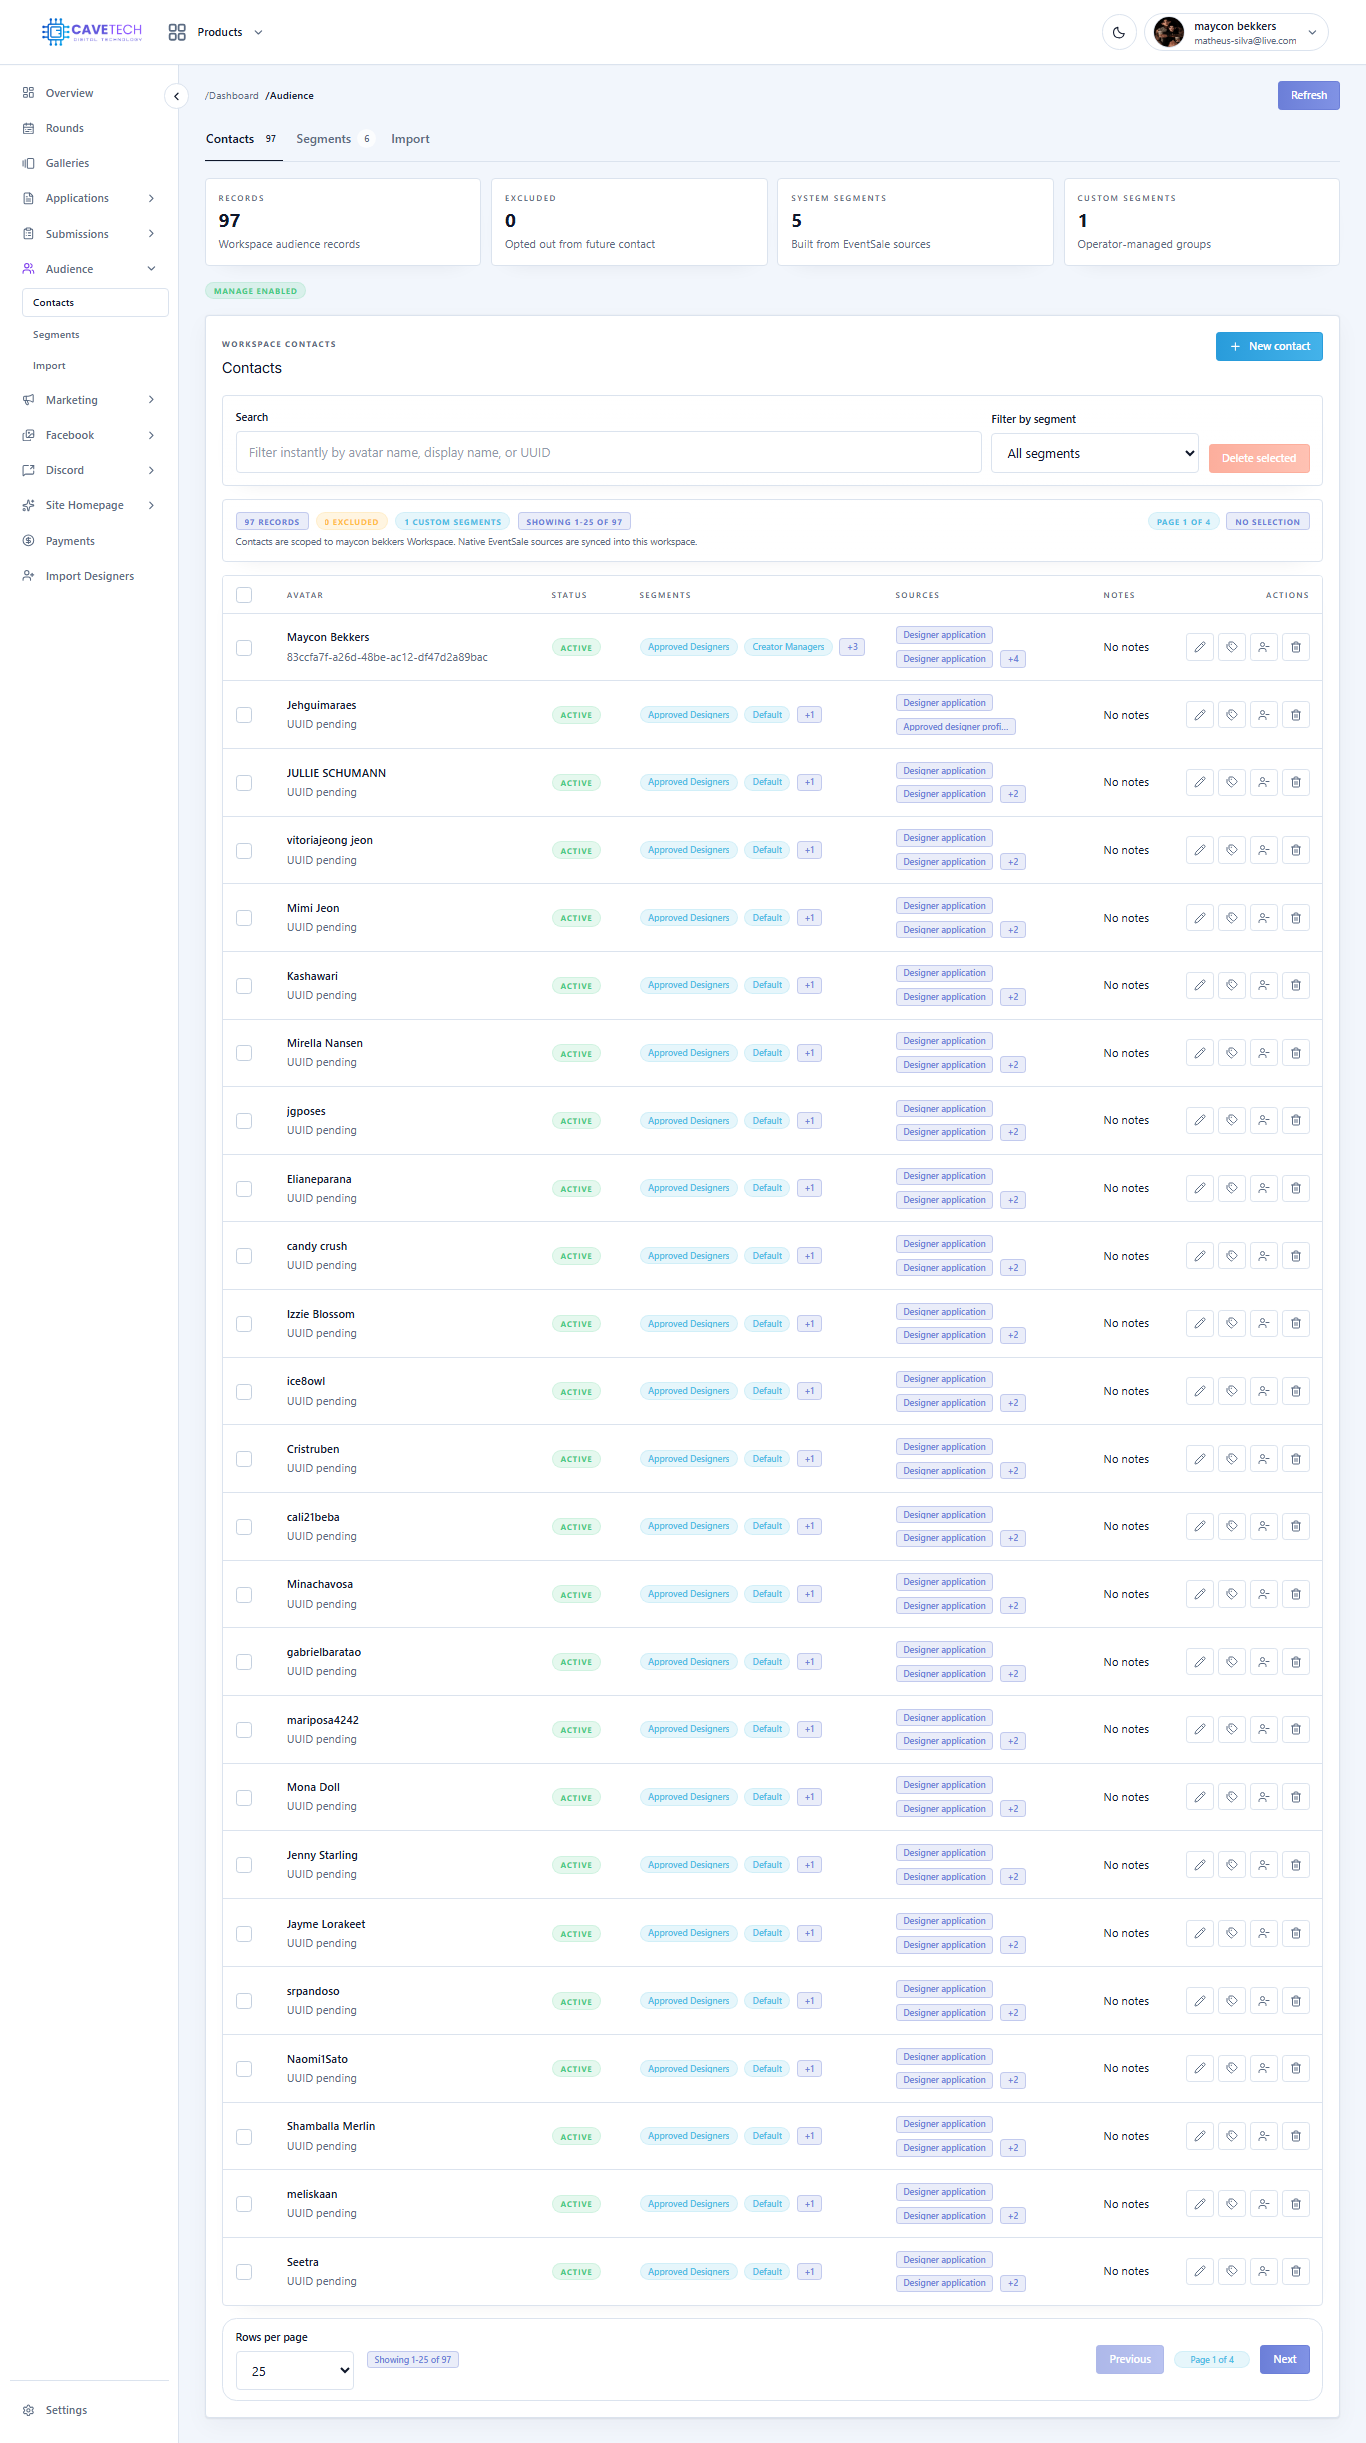
Task: Delete the Shamballa Merlin contact
Action: click(1296, 2136)
